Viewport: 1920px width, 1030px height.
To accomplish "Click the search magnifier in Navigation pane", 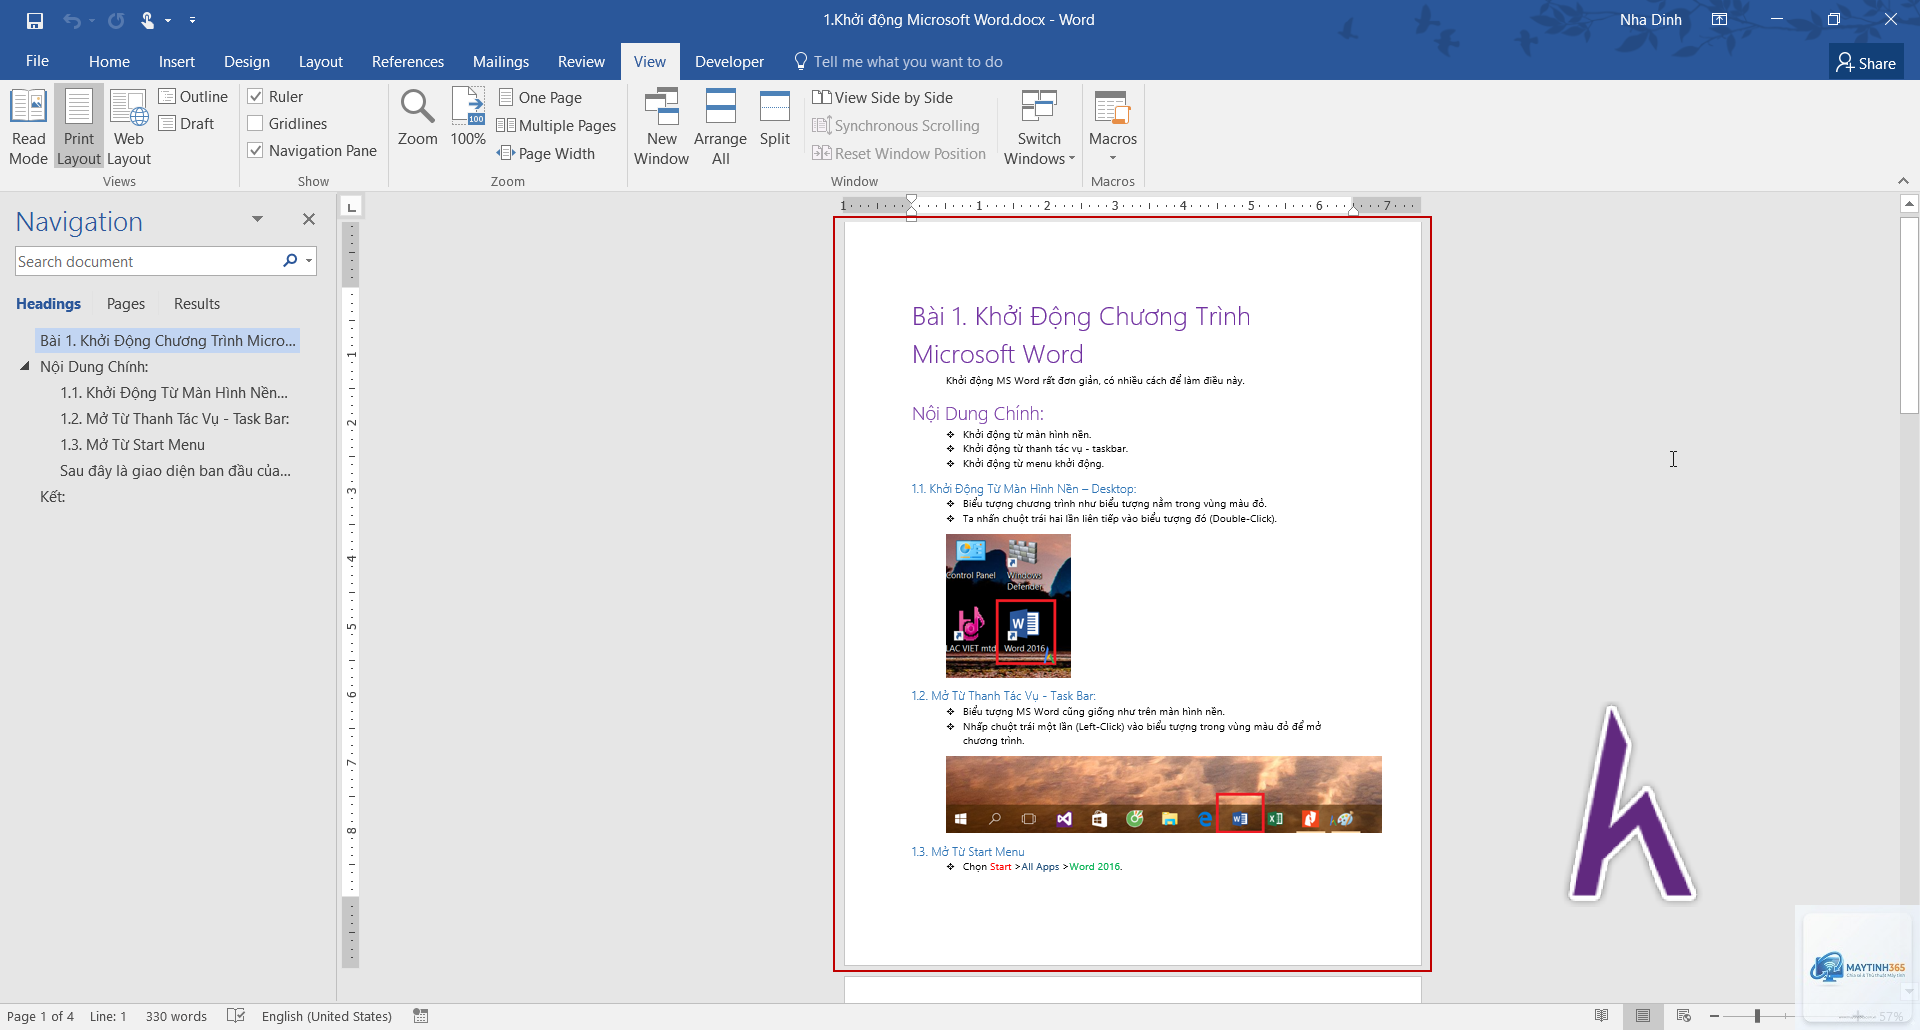I will [290, 261].
